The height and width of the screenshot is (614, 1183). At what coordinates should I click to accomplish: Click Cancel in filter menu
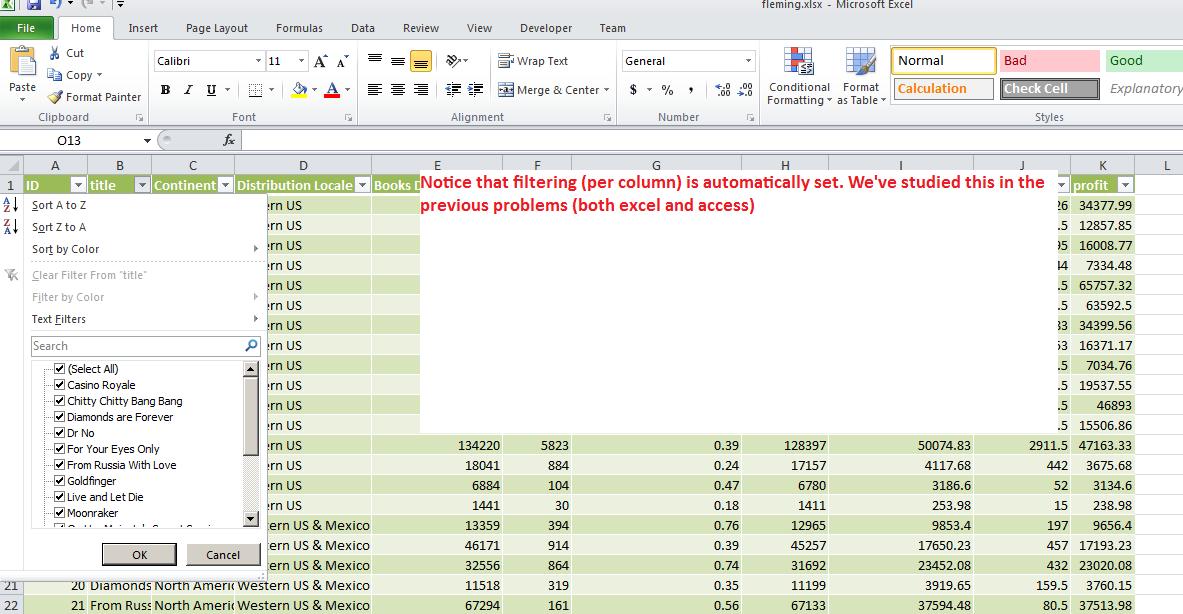tap(223, 554)
